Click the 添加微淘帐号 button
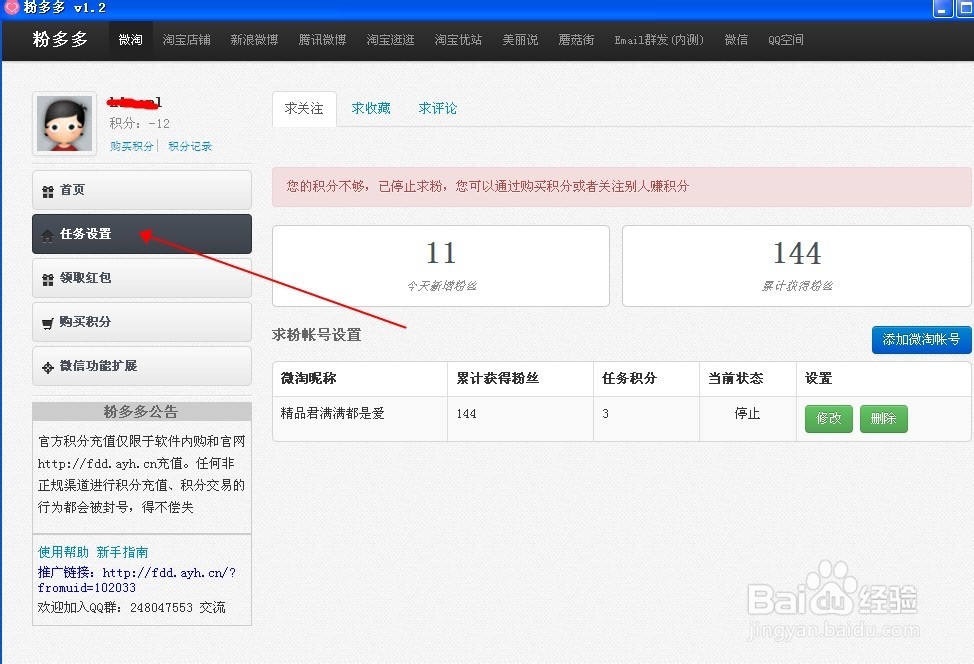 (921, 340)
